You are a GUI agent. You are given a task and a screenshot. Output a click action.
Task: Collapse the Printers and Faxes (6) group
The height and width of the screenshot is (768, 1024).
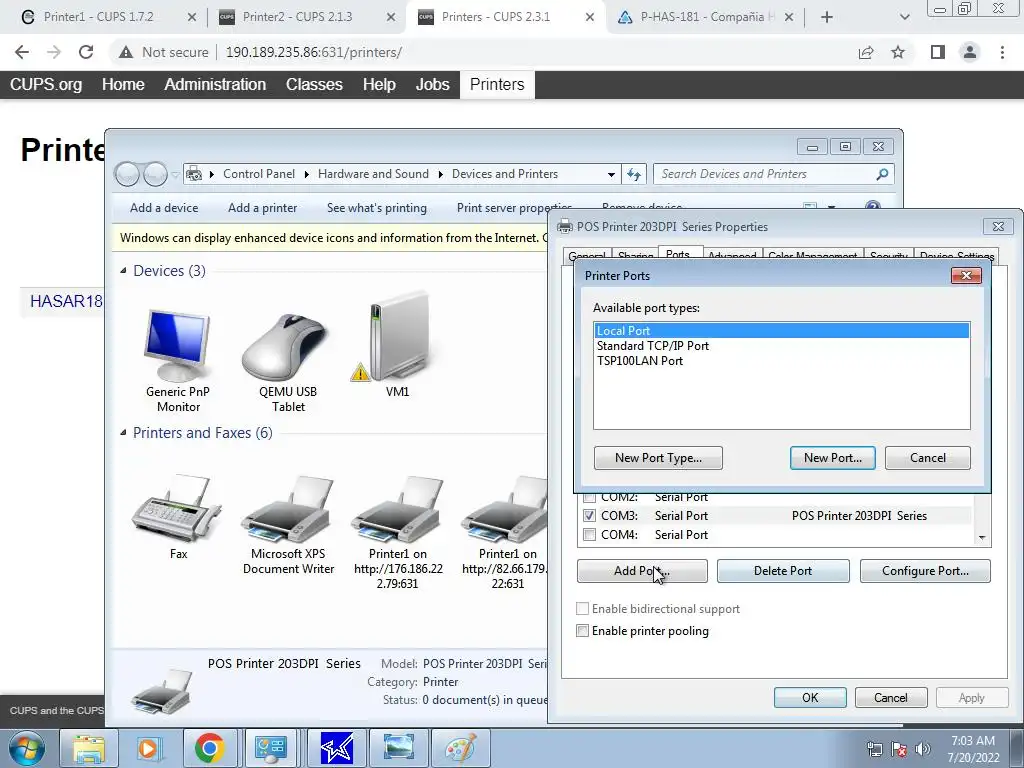point(123,432)
